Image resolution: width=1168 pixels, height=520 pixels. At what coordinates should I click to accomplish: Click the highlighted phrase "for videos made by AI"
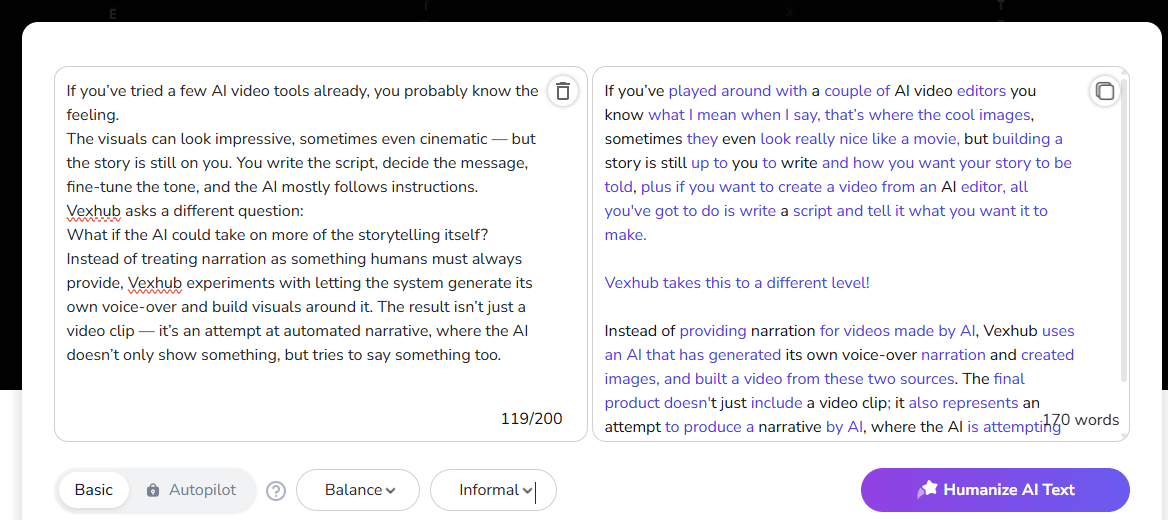[x=897, y=331]
